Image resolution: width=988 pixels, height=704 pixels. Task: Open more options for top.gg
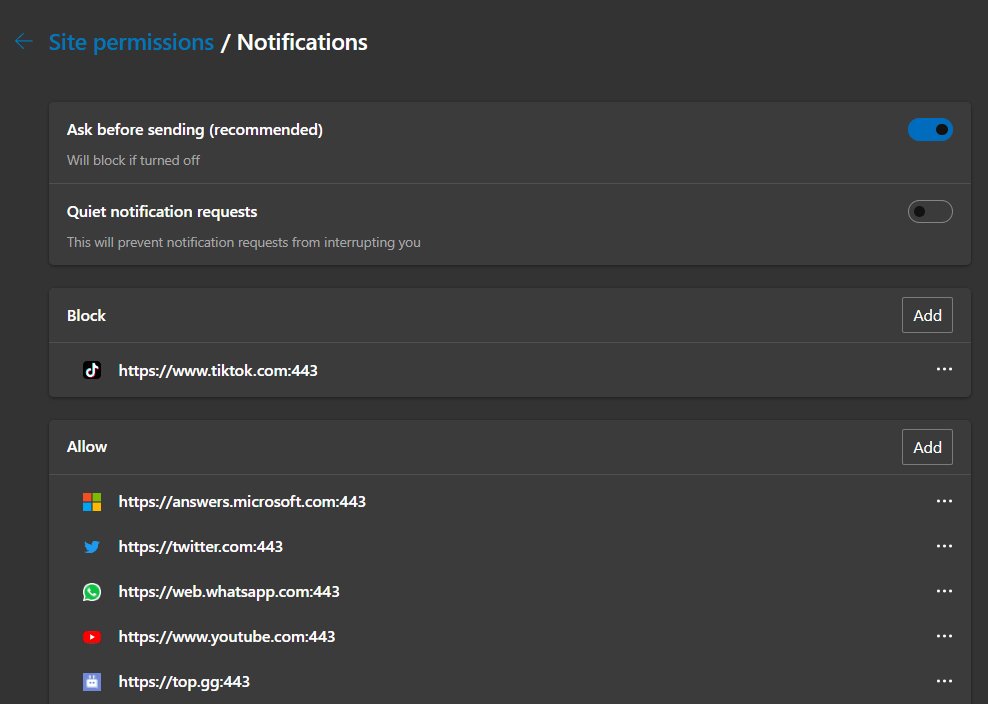[x=944, y=681]
